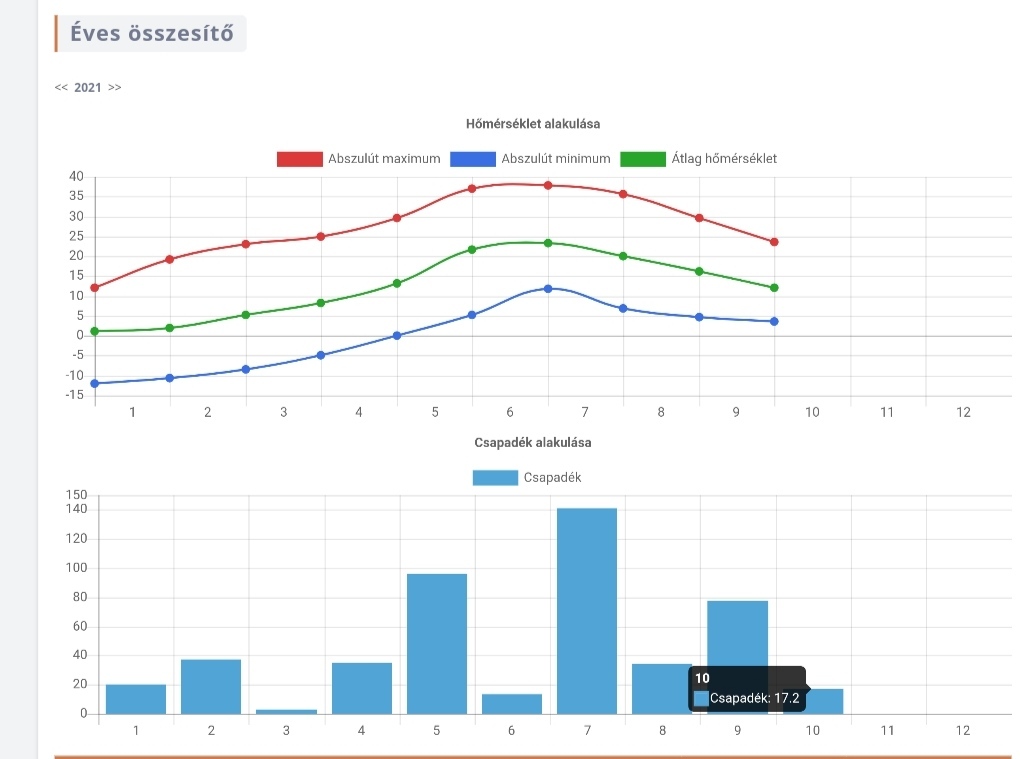Viewport: 1020px width, 759px height.
Task: Toggle the Abszolút minimum legend series
Action: tap(555, 159)
